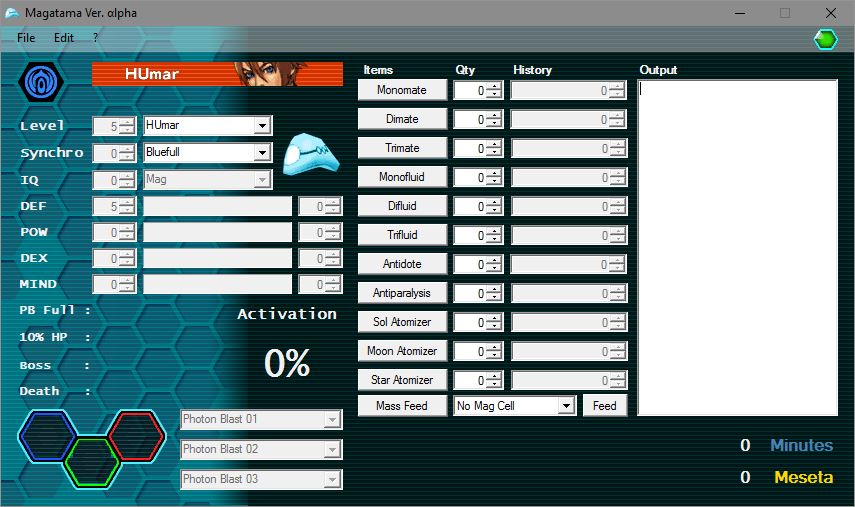The image size is (855, 507).
Task: Click the Mass Feed button
Action: coord(402,406)
